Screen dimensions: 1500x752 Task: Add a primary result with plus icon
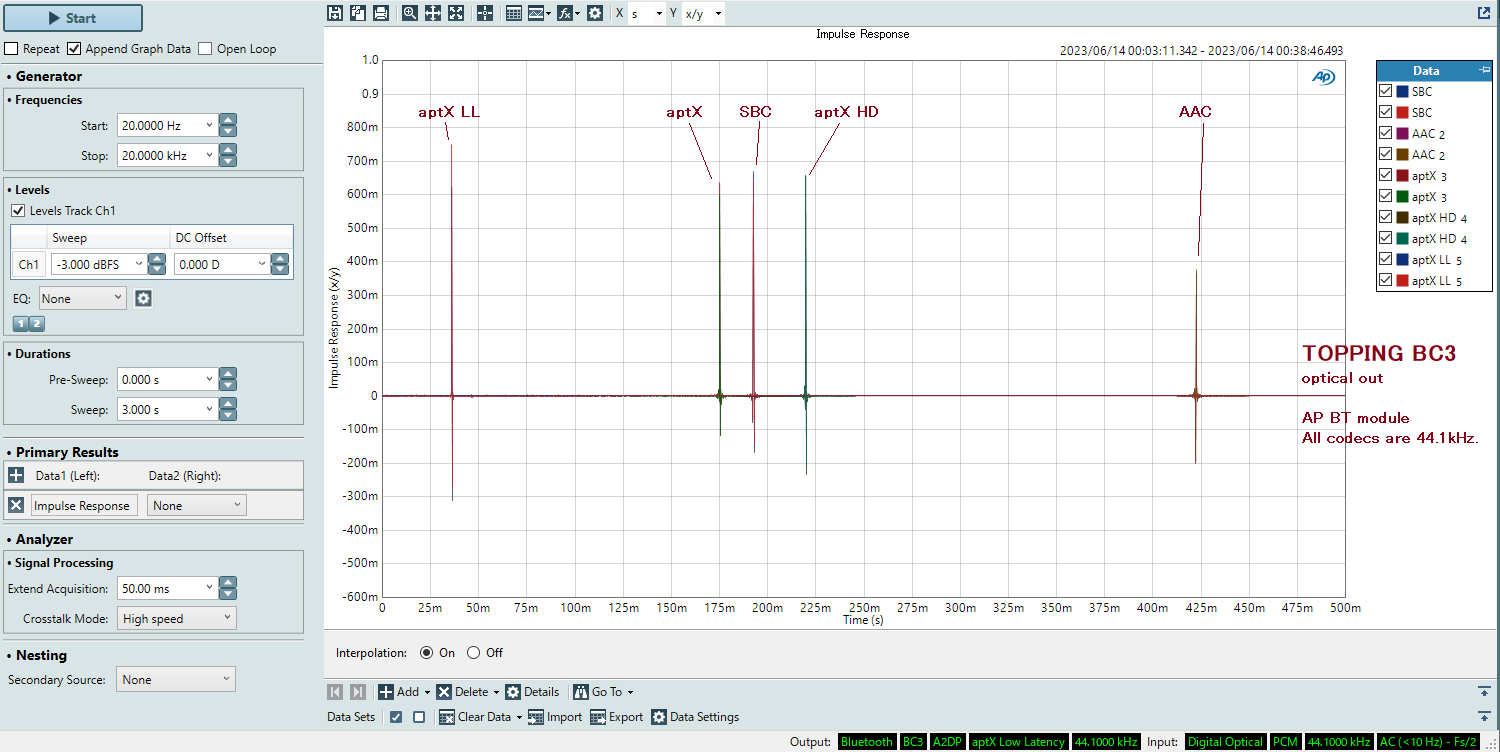(x=16, y=476)
